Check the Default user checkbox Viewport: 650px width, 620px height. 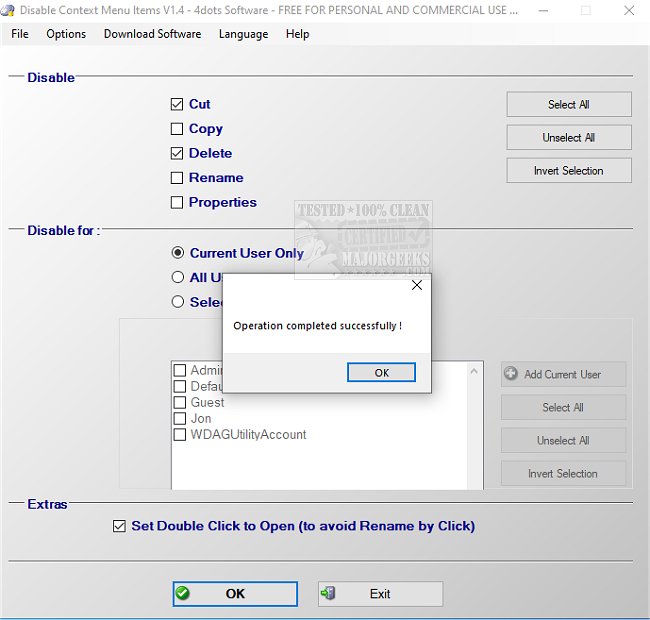click(179, 386)
